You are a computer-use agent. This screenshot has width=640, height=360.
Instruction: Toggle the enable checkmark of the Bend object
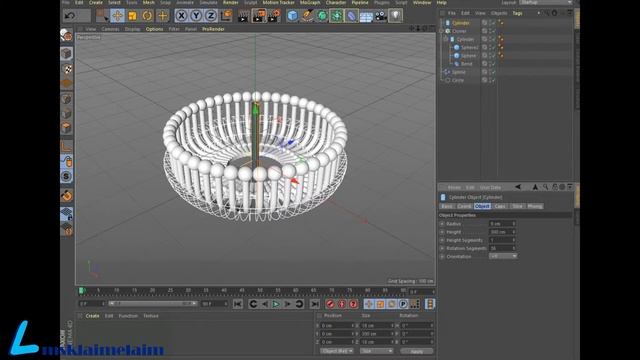(492, 64)
